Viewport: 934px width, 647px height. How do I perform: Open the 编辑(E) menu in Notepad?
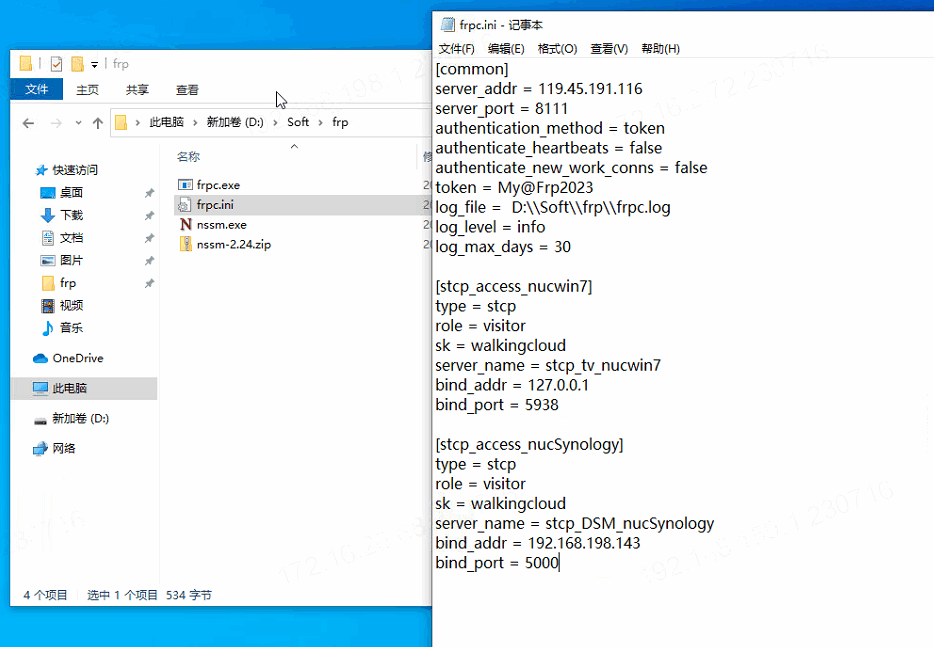(506, 49)
